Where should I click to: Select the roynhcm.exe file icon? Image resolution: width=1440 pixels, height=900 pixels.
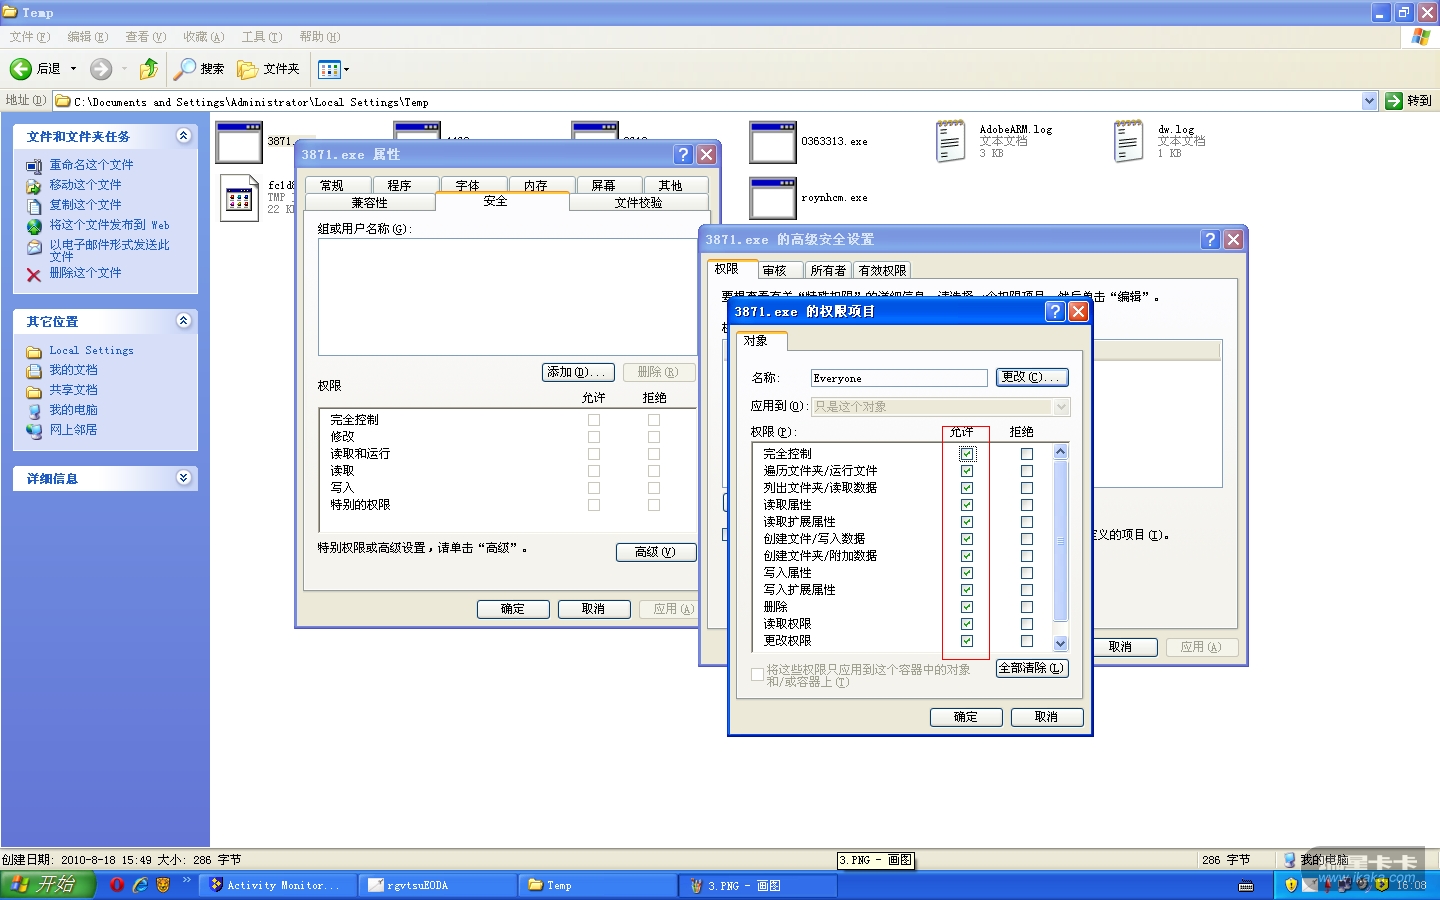point(773,198)
